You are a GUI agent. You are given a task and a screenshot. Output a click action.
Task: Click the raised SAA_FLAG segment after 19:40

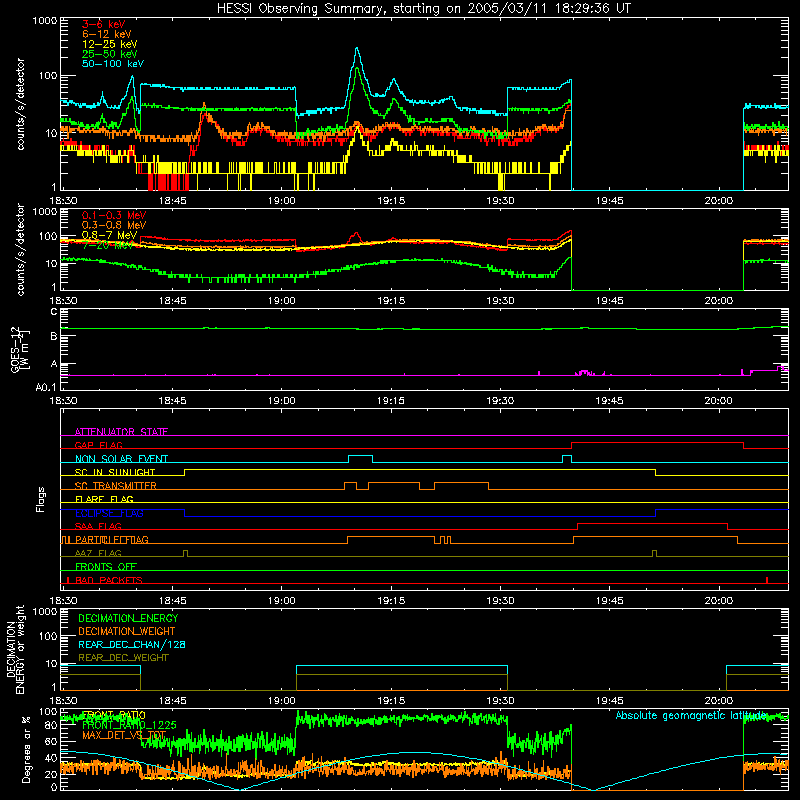coord(653,523)
